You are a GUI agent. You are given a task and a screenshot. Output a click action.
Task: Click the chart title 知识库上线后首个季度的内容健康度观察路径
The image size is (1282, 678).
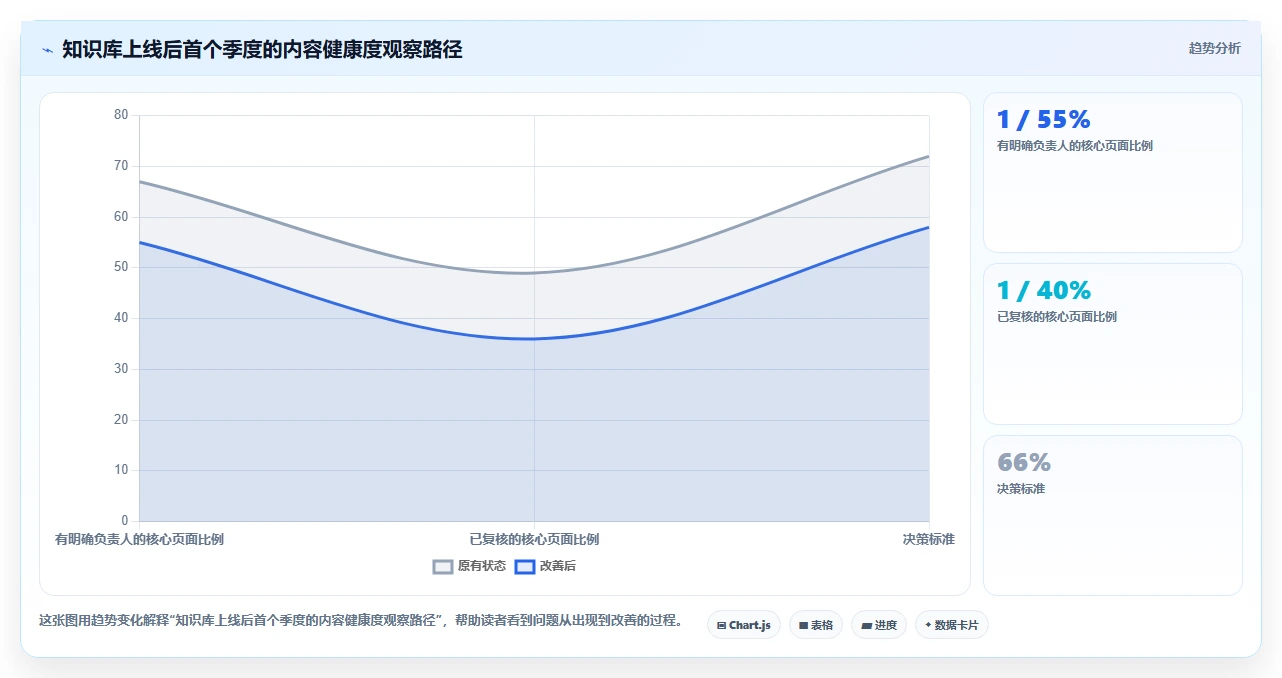262,49
